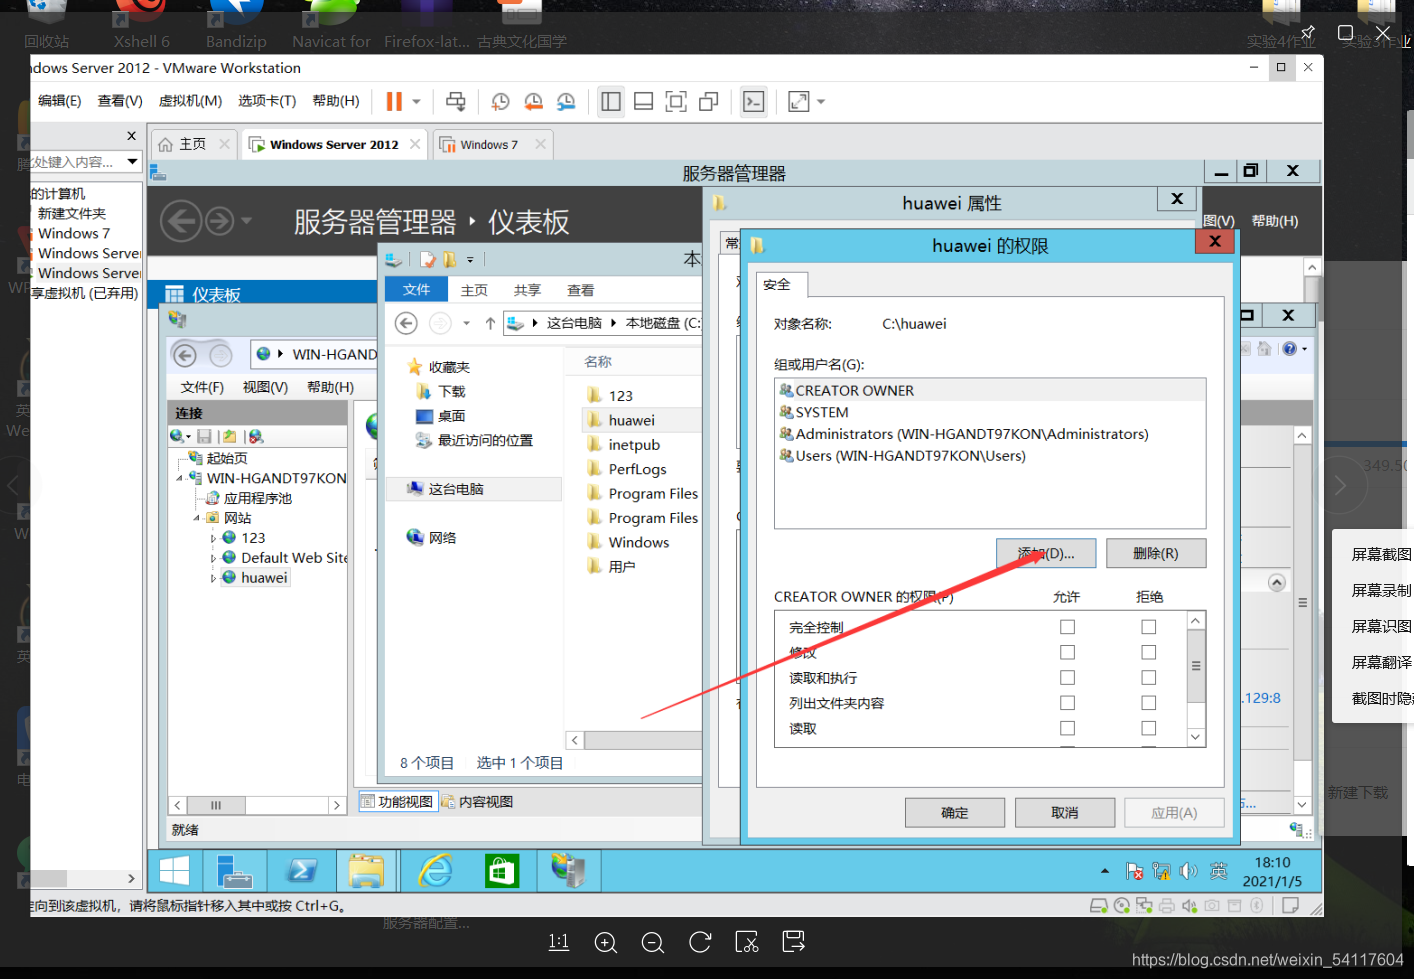Click 确定 to confirm permissions
This screenshot has height=979, width=1414.
[x=955, y=813]
